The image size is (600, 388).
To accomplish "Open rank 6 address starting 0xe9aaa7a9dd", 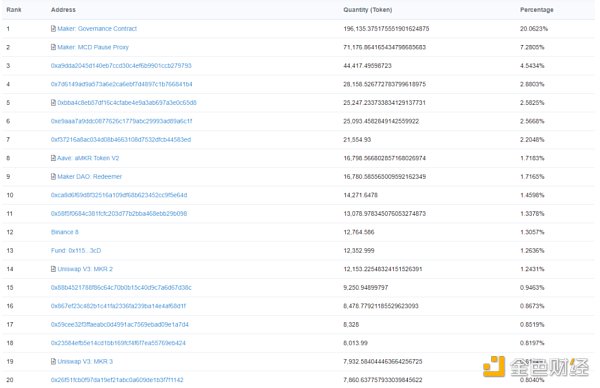I will point(121,121).
